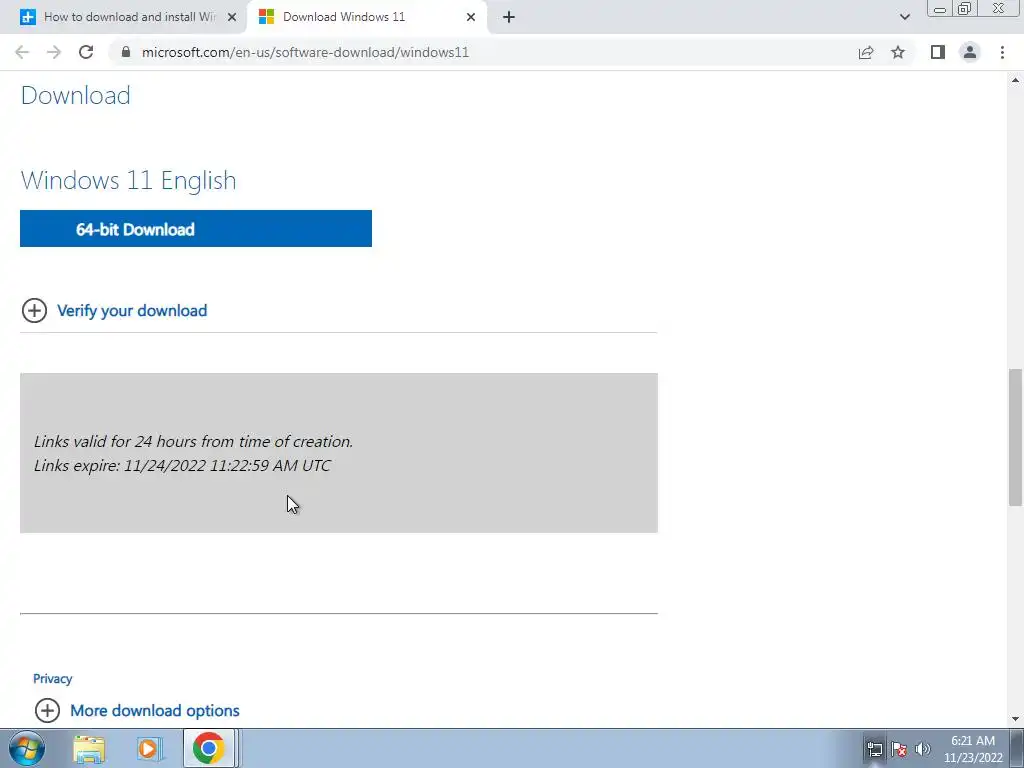This screenshot has width=1024, height=768.
Task: Open the Chrome side panel
Action: (x=938, y=52)
